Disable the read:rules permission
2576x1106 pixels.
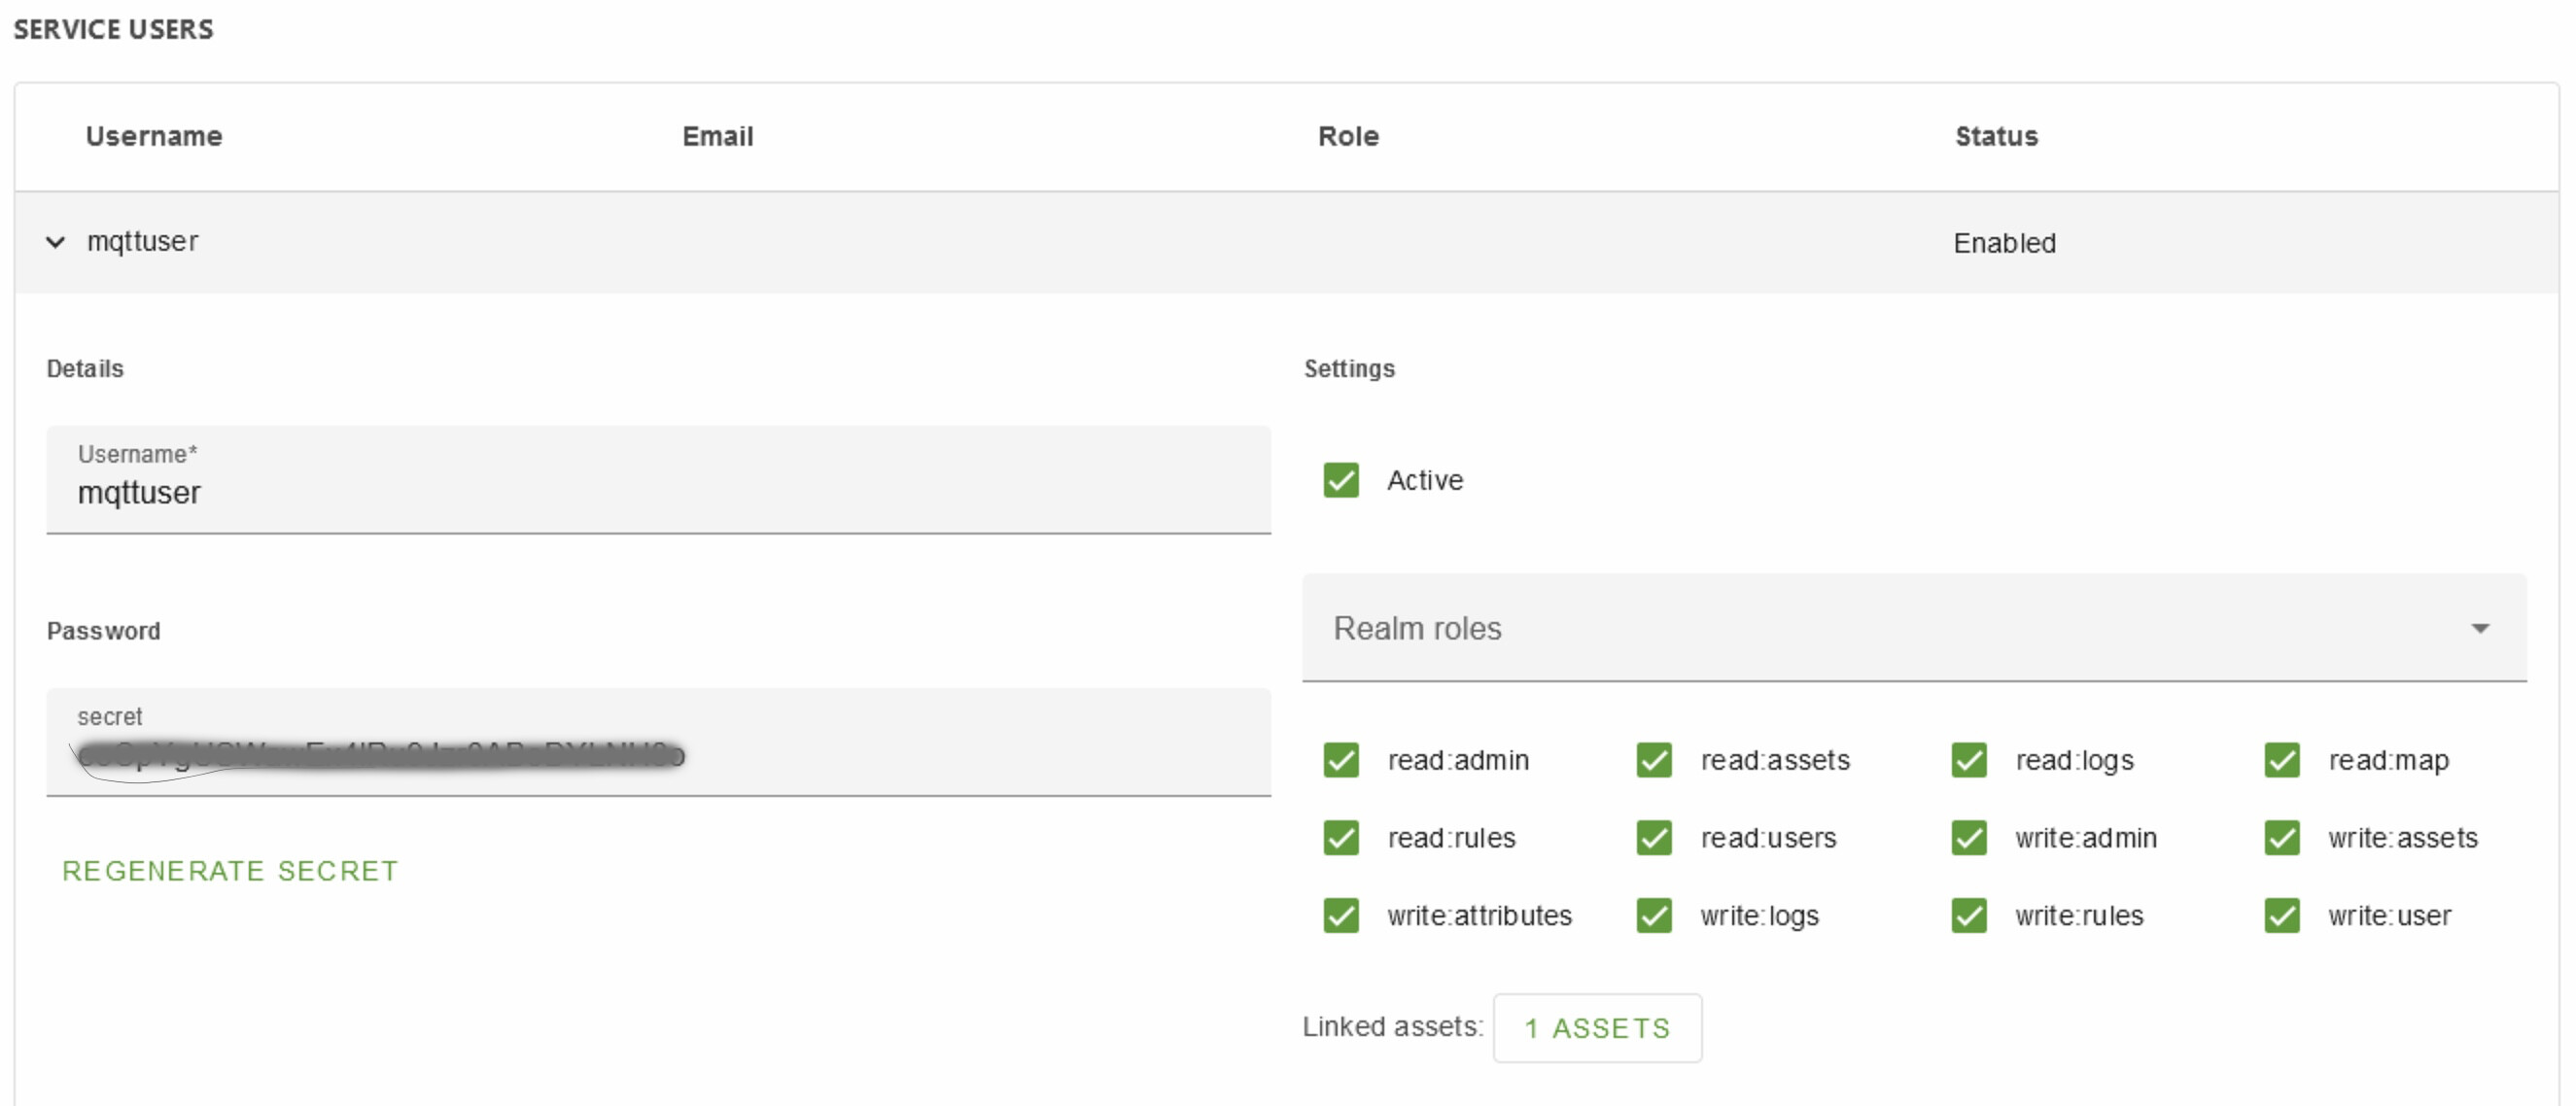[x=1340, y=838]
